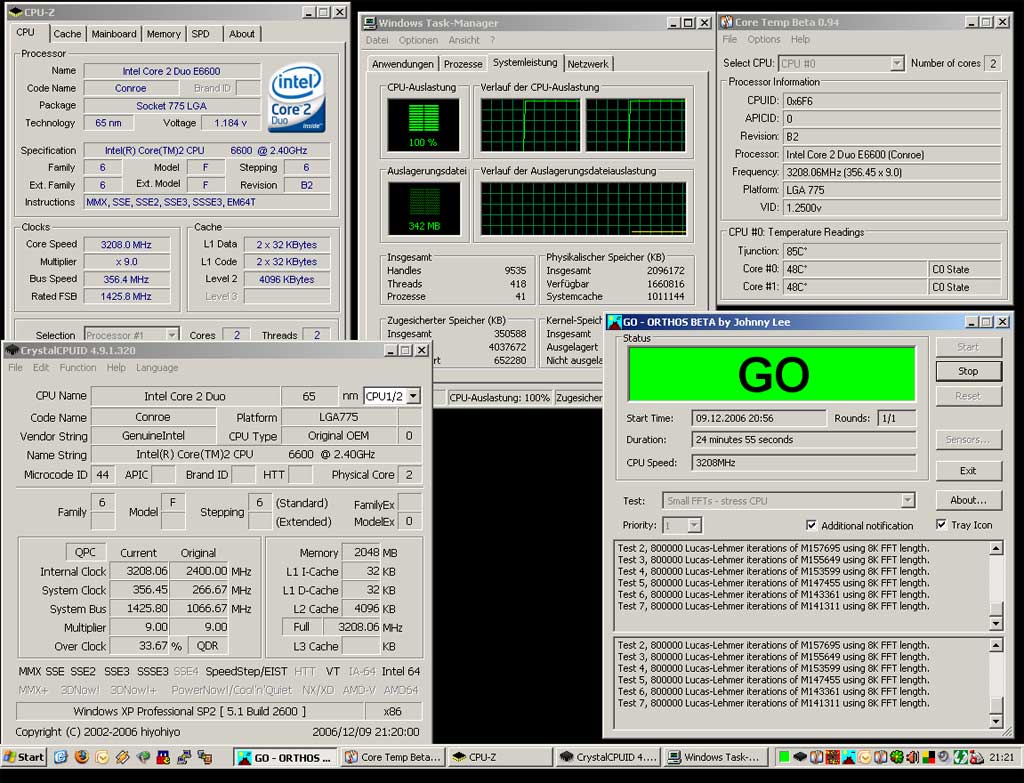
Task: Open the CPU1/2 dropdown in CrystalCPUID
Action: pos(413,396)
